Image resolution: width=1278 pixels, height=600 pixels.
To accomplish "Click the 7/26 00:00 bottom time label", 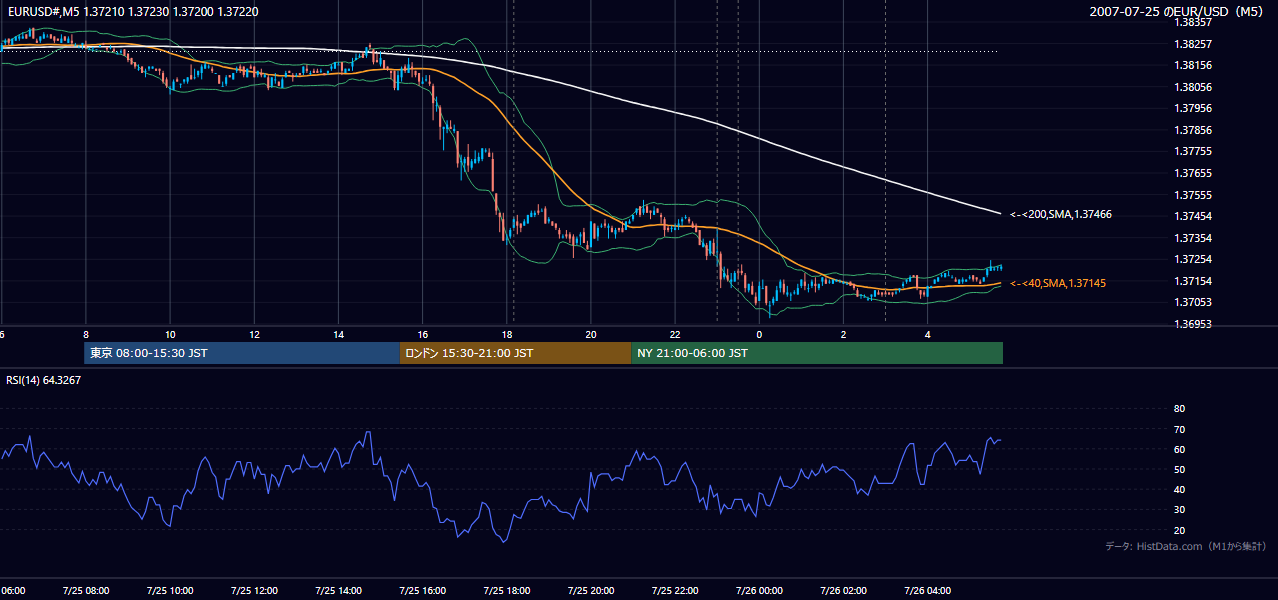I will pyautogui.click(x=759, y=590).
